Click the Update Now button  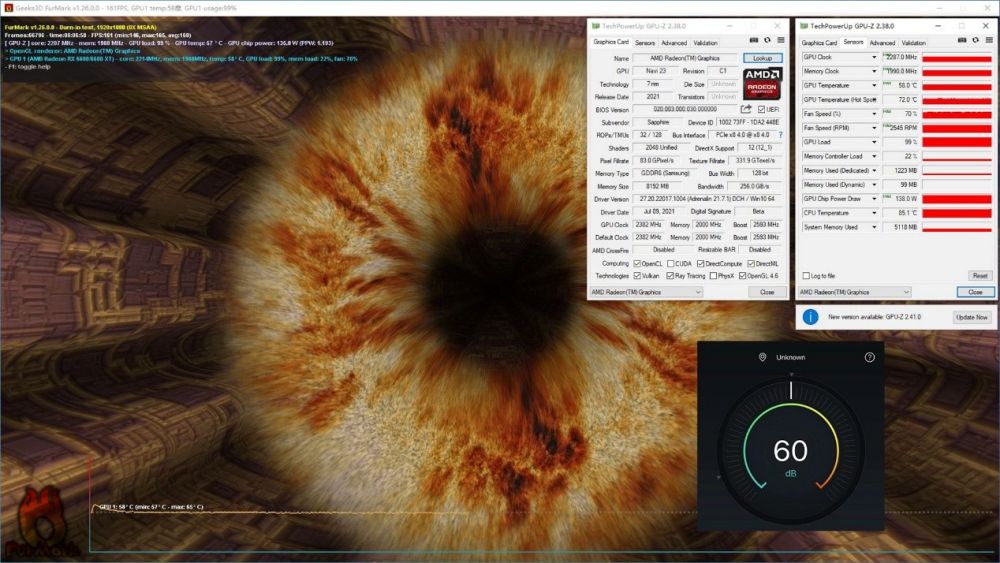[x=971, y=317]
